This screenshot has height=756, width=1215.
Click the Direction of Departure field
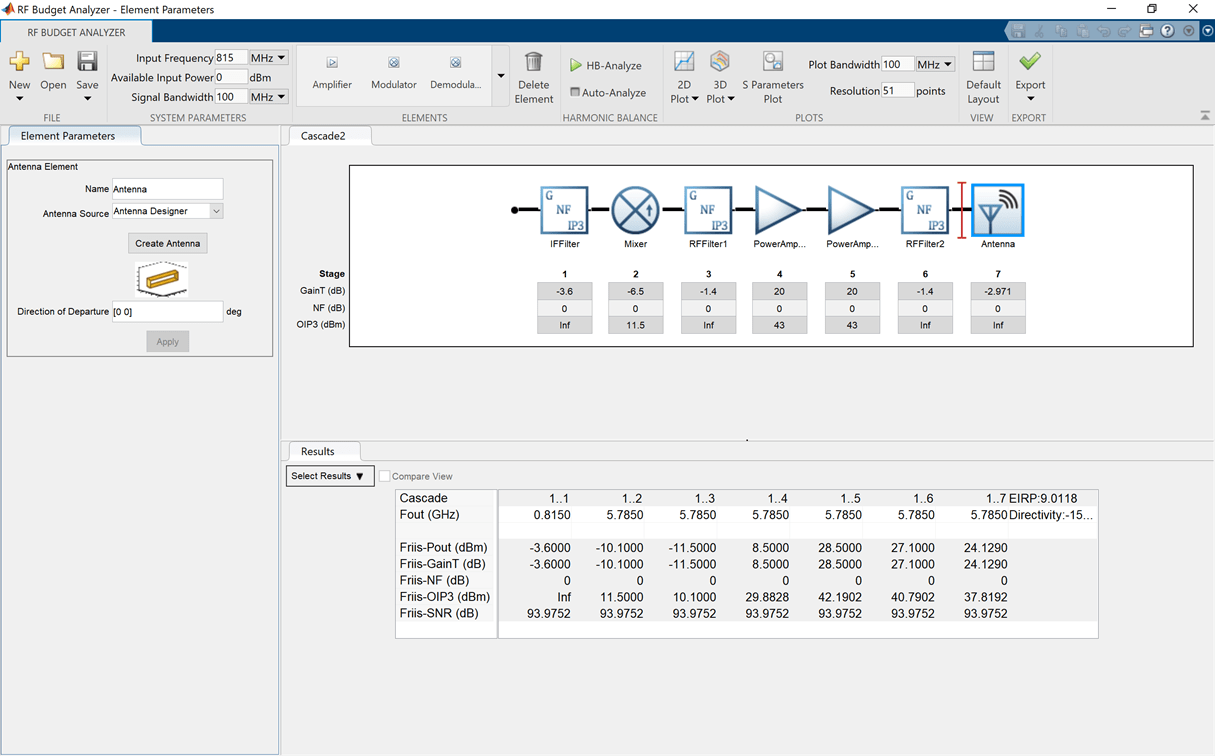point(167,312)
